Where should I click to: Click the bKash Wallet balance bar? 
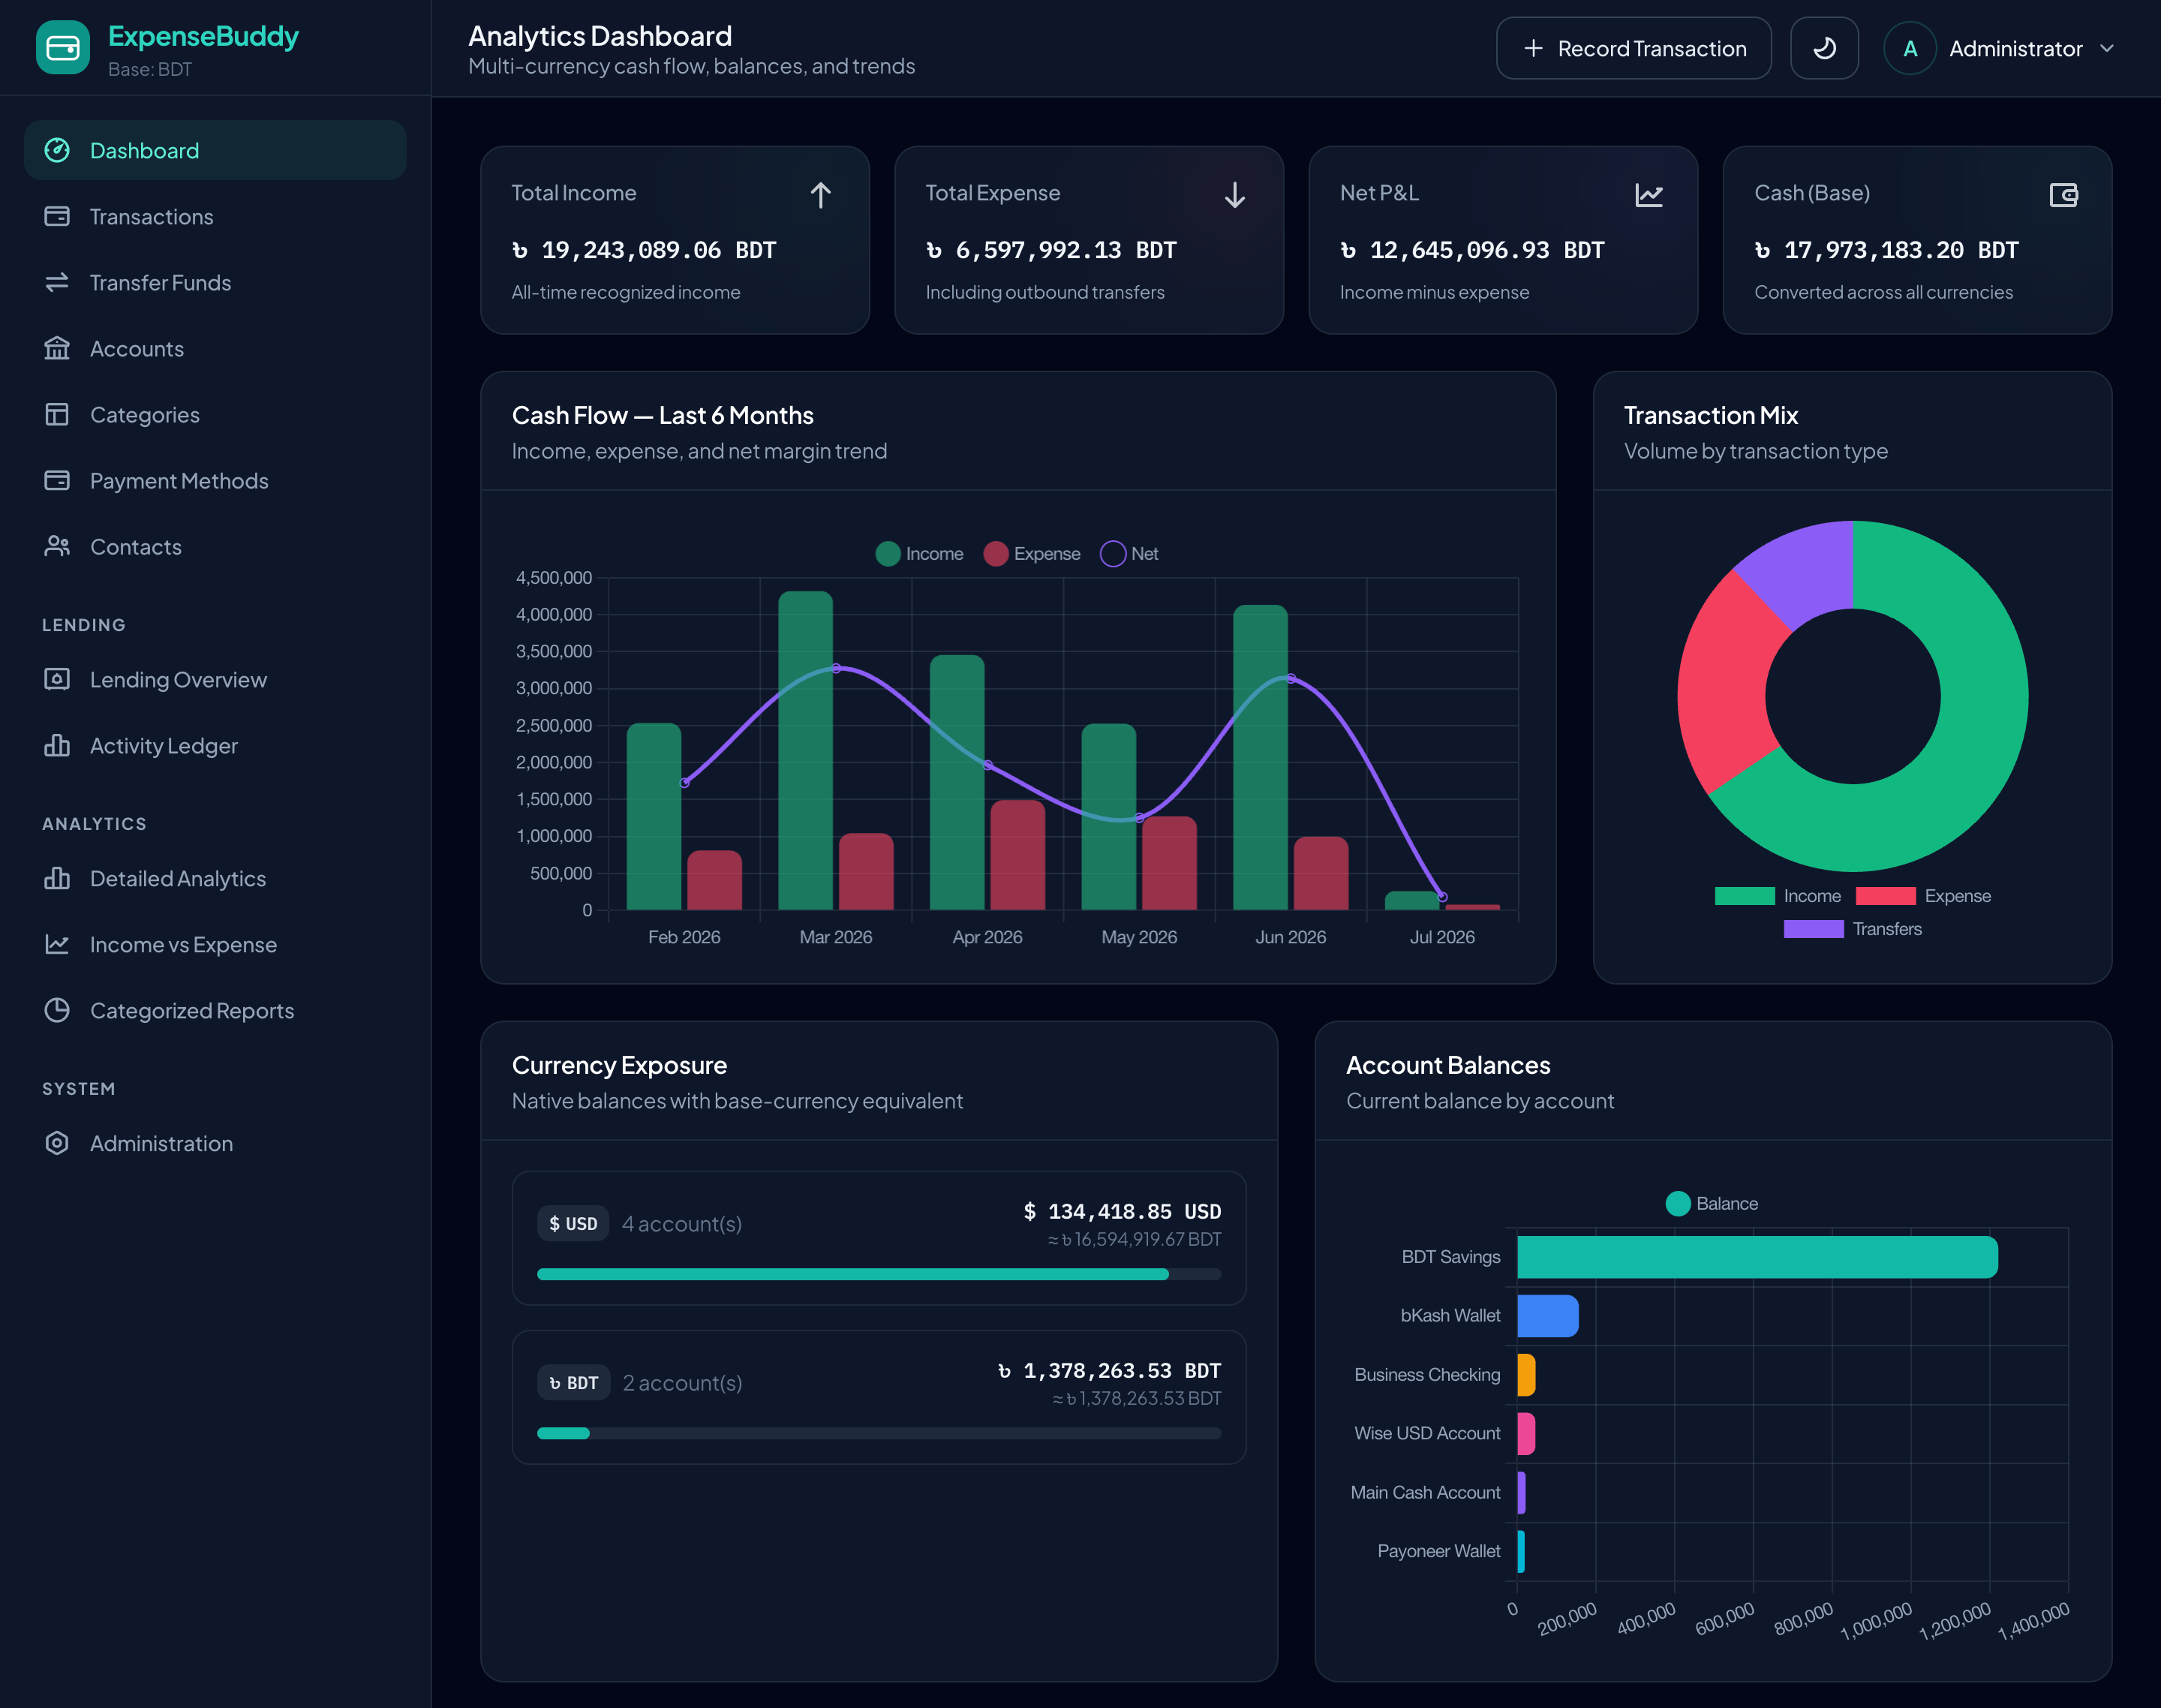click(1547, 1316)
